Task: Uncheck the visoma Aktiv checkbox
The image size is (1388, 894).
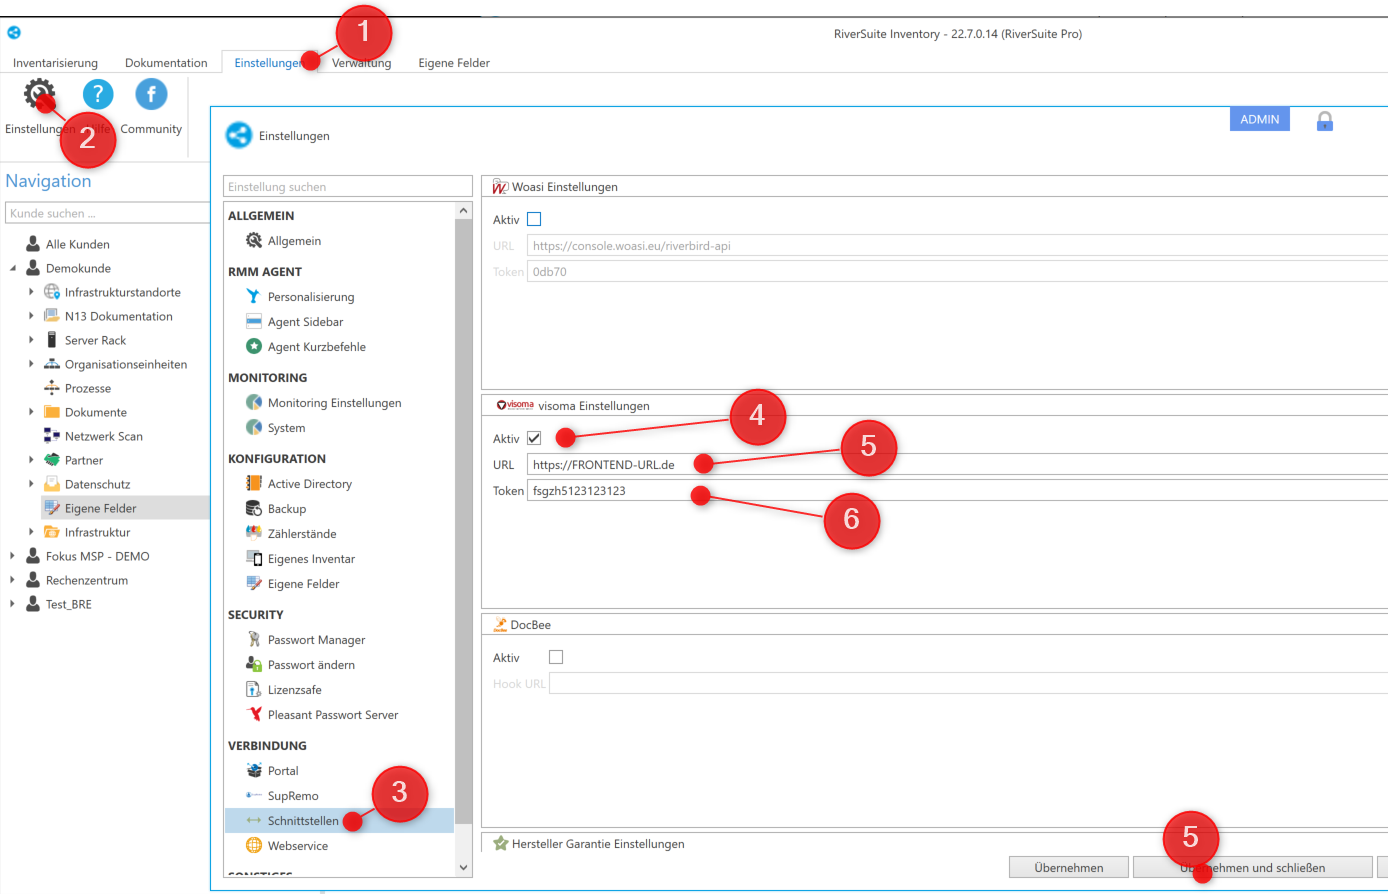Action: (534, 438)
